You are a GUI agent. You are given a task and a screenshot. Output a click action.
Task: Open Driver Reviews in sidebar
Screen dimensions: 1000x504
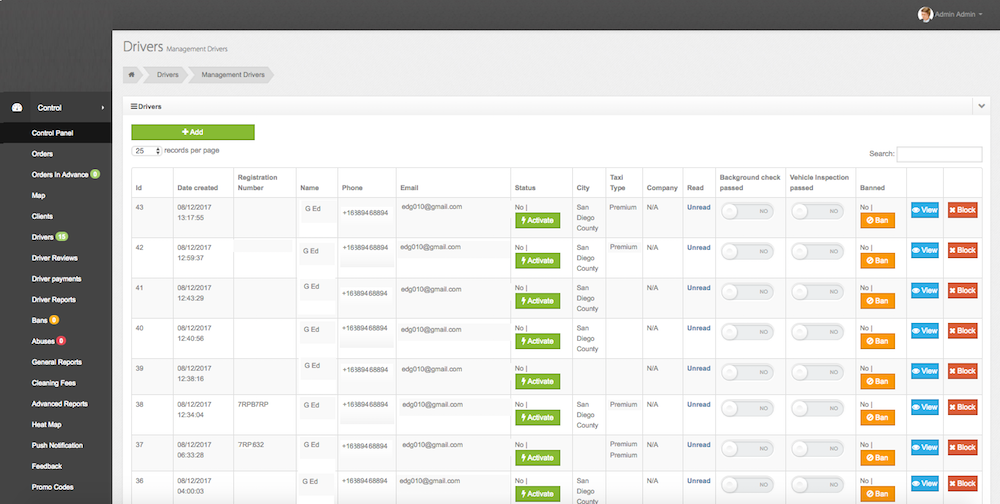[x=54, y=258]
